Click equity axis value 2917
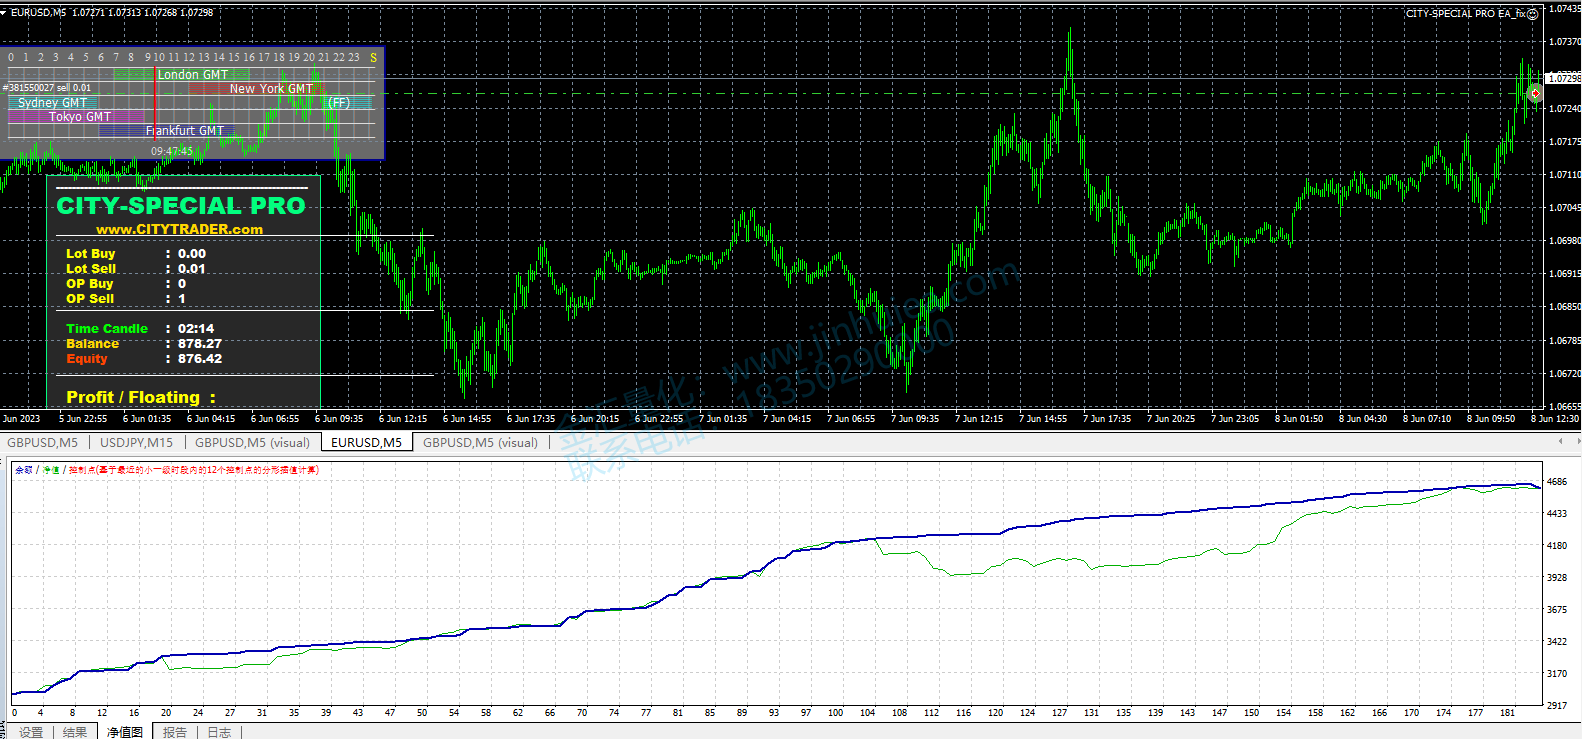The height and width of the screenshot is (739, 1582). click(x=1557, y=706)
